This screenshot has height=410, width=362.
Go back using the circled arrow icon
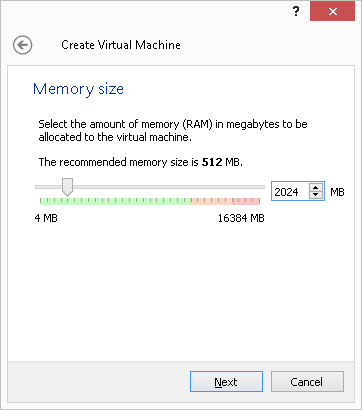(23, 45)
